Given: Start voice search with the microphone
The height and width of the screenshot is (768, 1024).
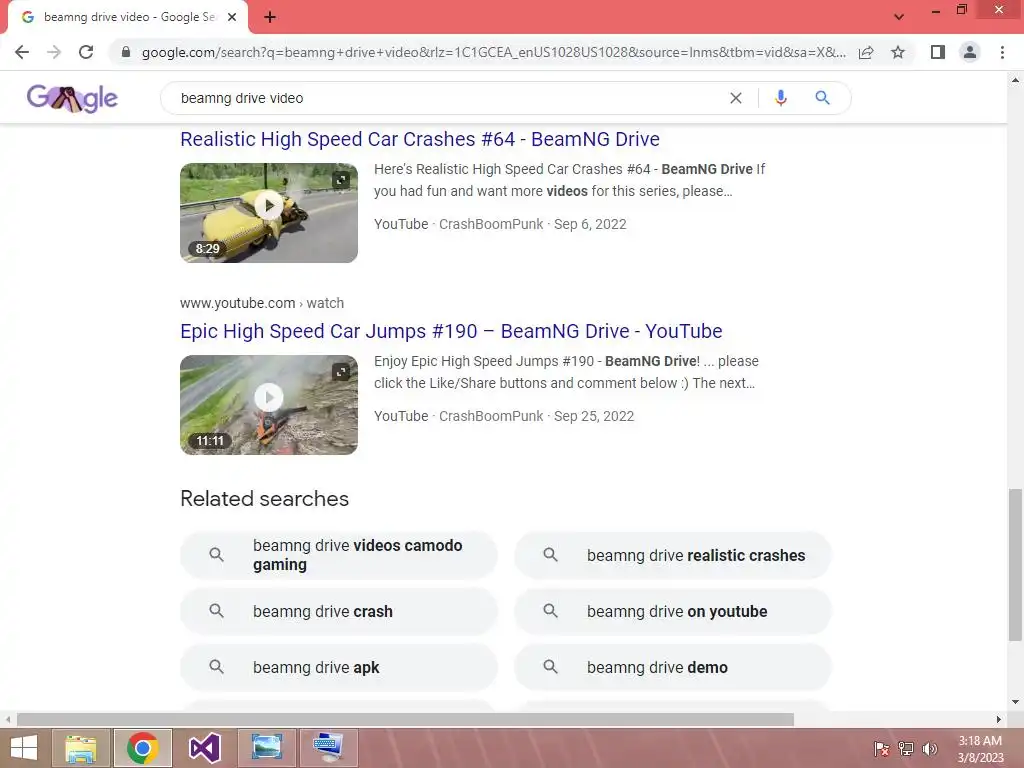Looking at the screenshot, I should click(780, 98).
